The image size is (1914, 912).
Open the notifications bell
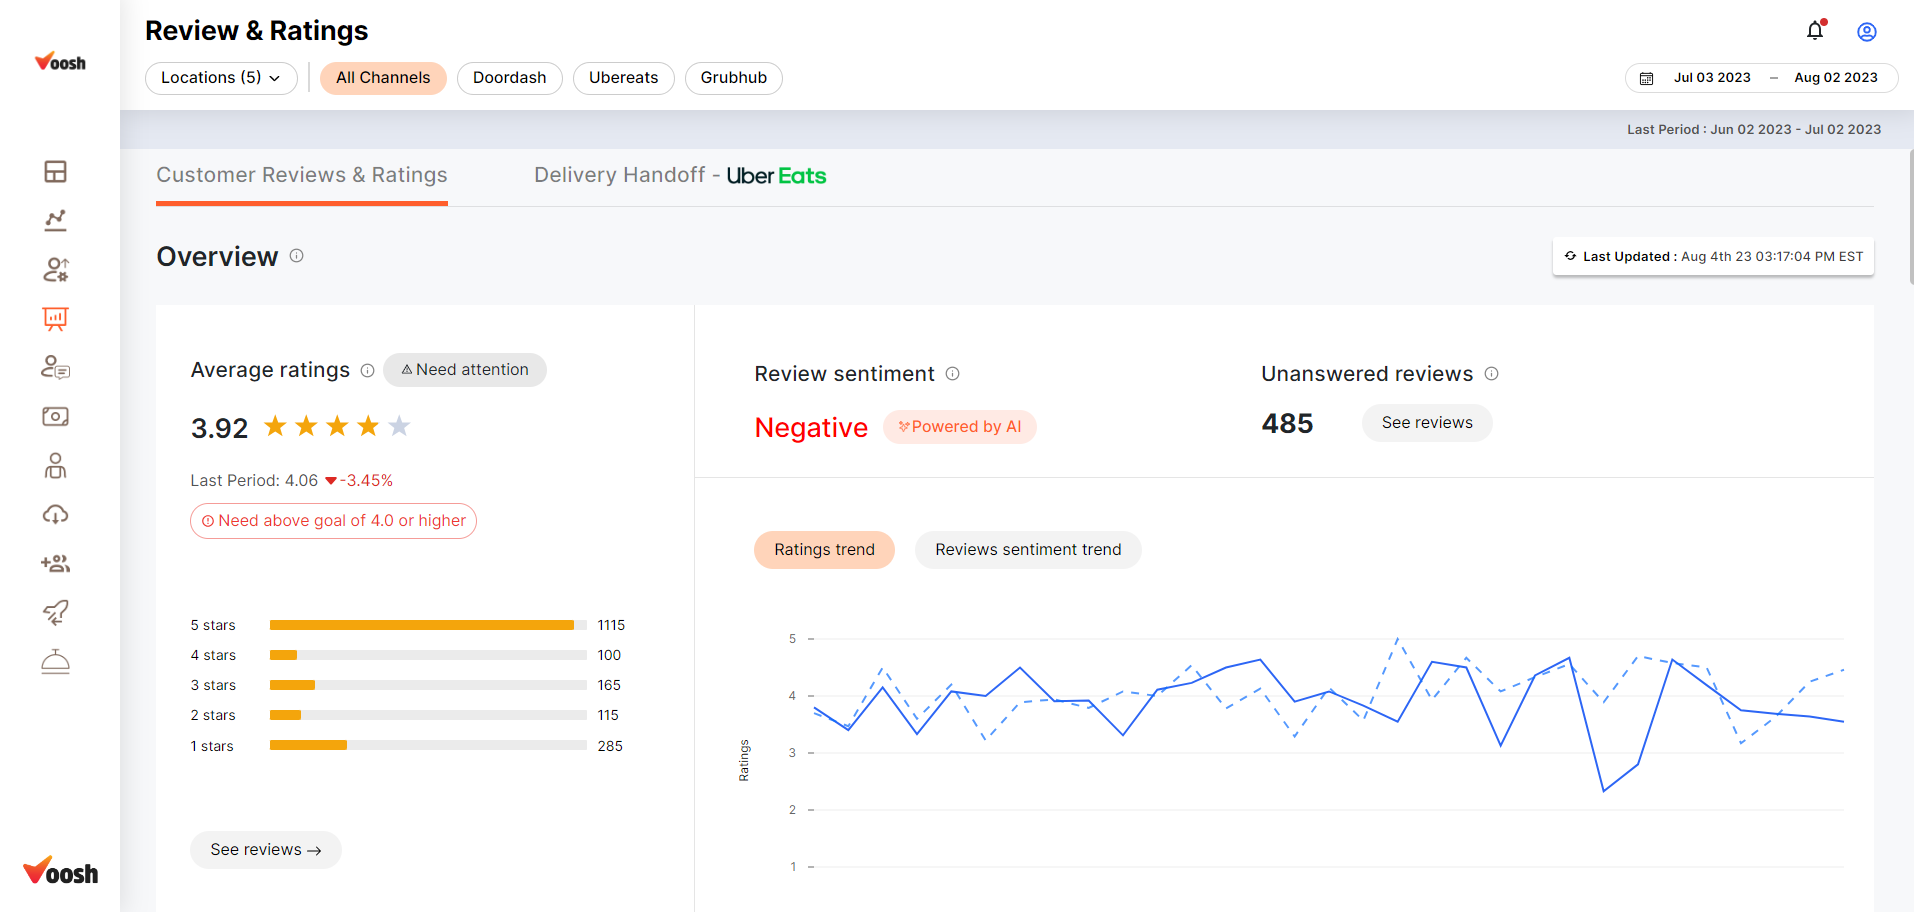pyautogui.click(x=1815, y=31)
